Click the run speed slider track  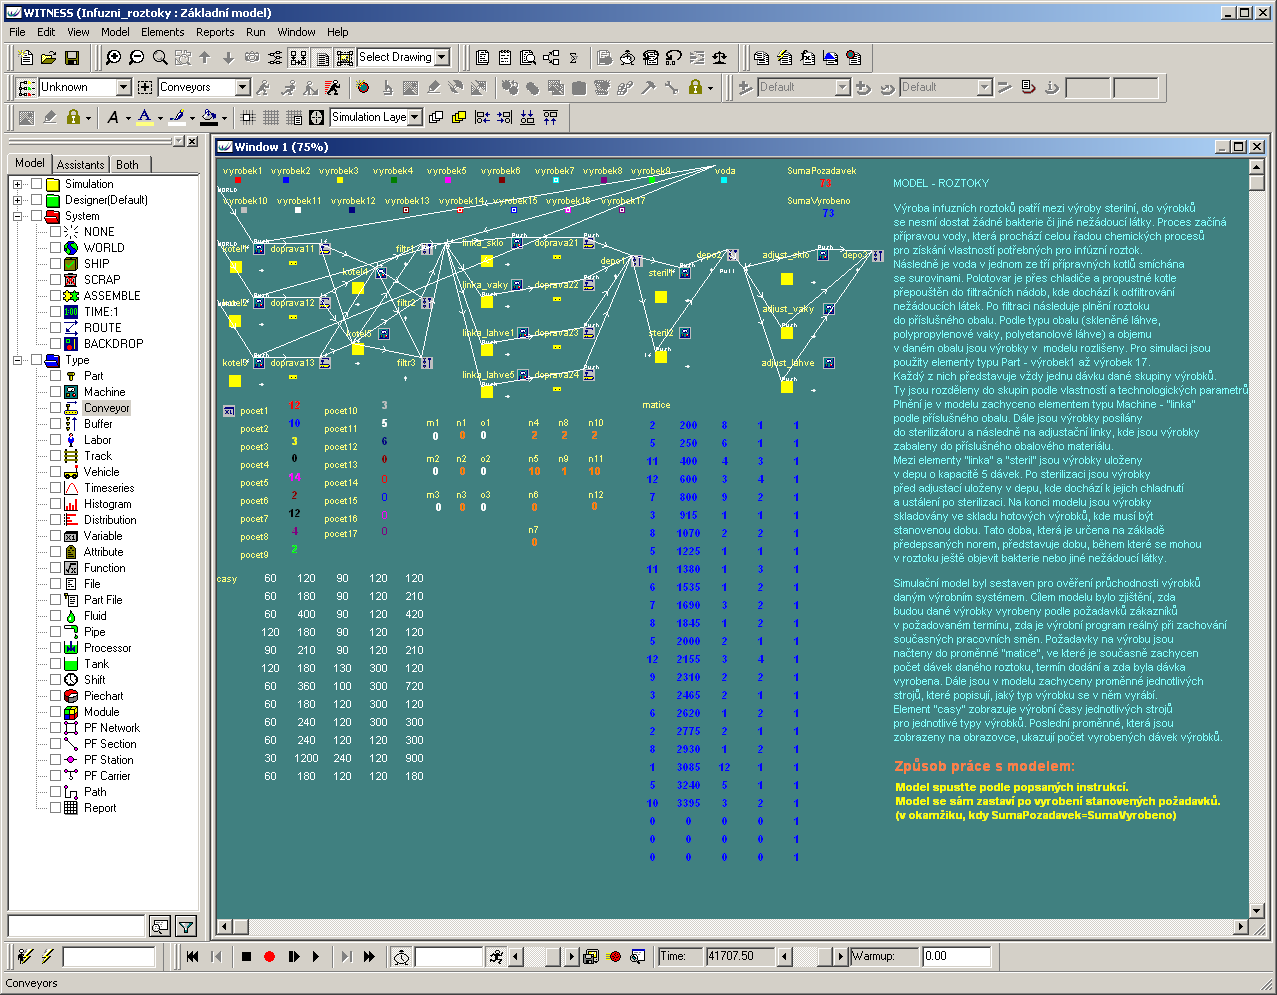pos(544,957)
